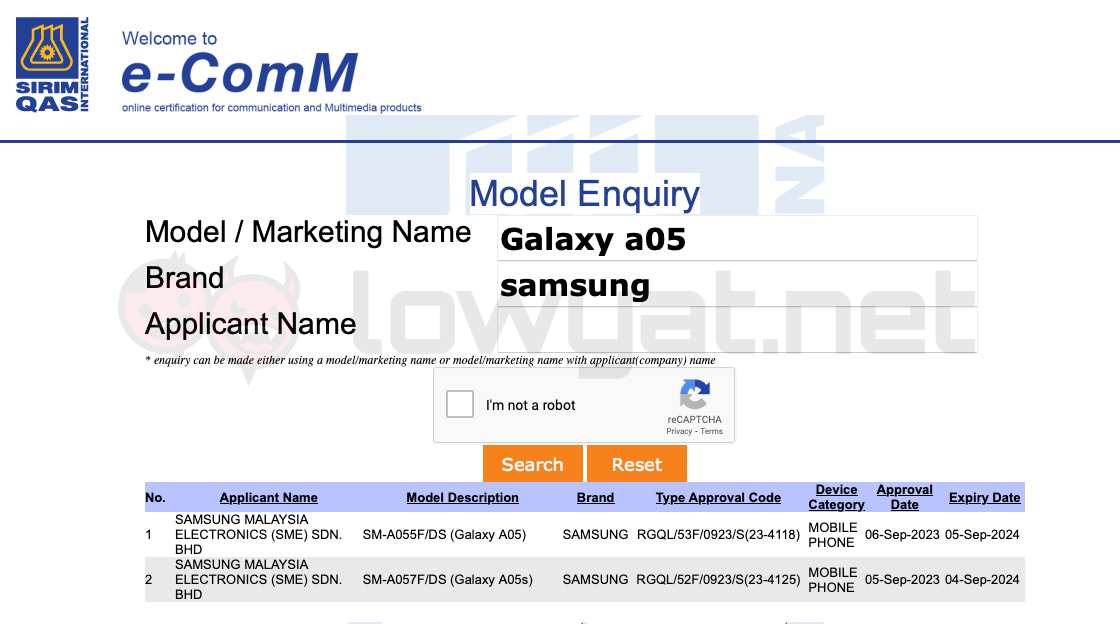Sort by Approval Date column header
1120x624 pixels.
point(905,497)
